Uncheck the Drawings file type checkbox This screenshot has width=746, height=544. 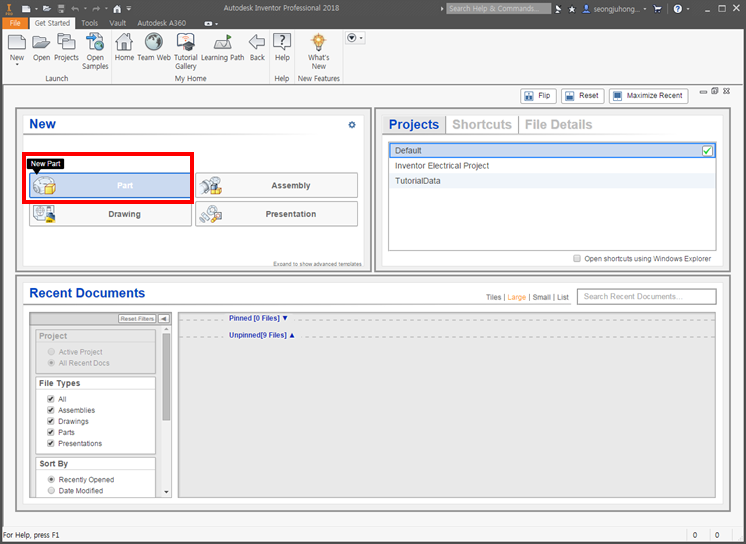pyautogui.click(x=50, y=421)
